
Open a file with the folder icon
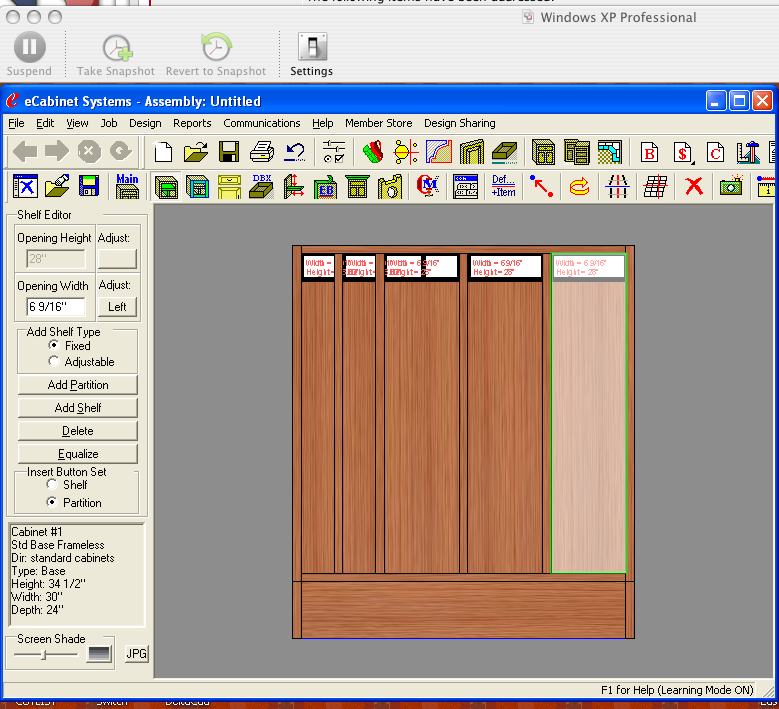196,152
